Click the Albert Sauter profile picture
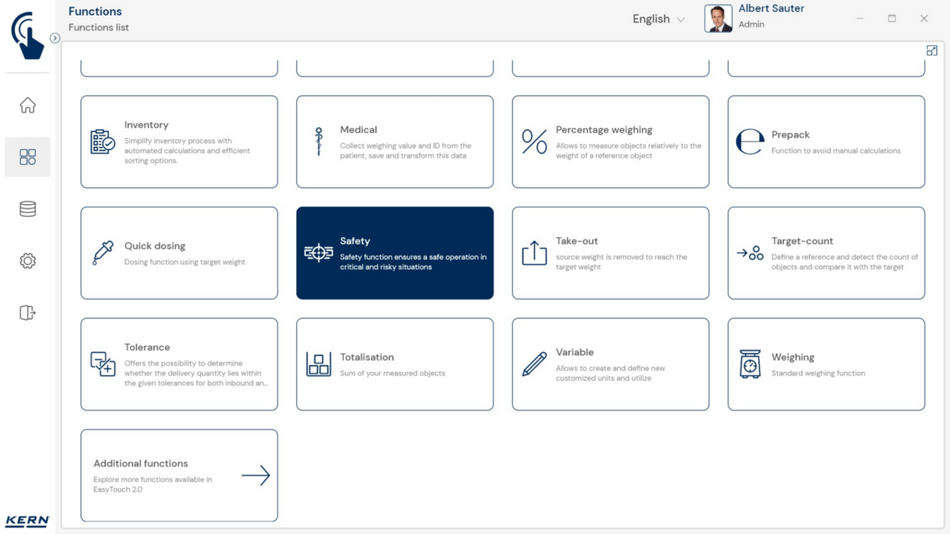Screen dimensions: 950x534 tap(718, 18)
